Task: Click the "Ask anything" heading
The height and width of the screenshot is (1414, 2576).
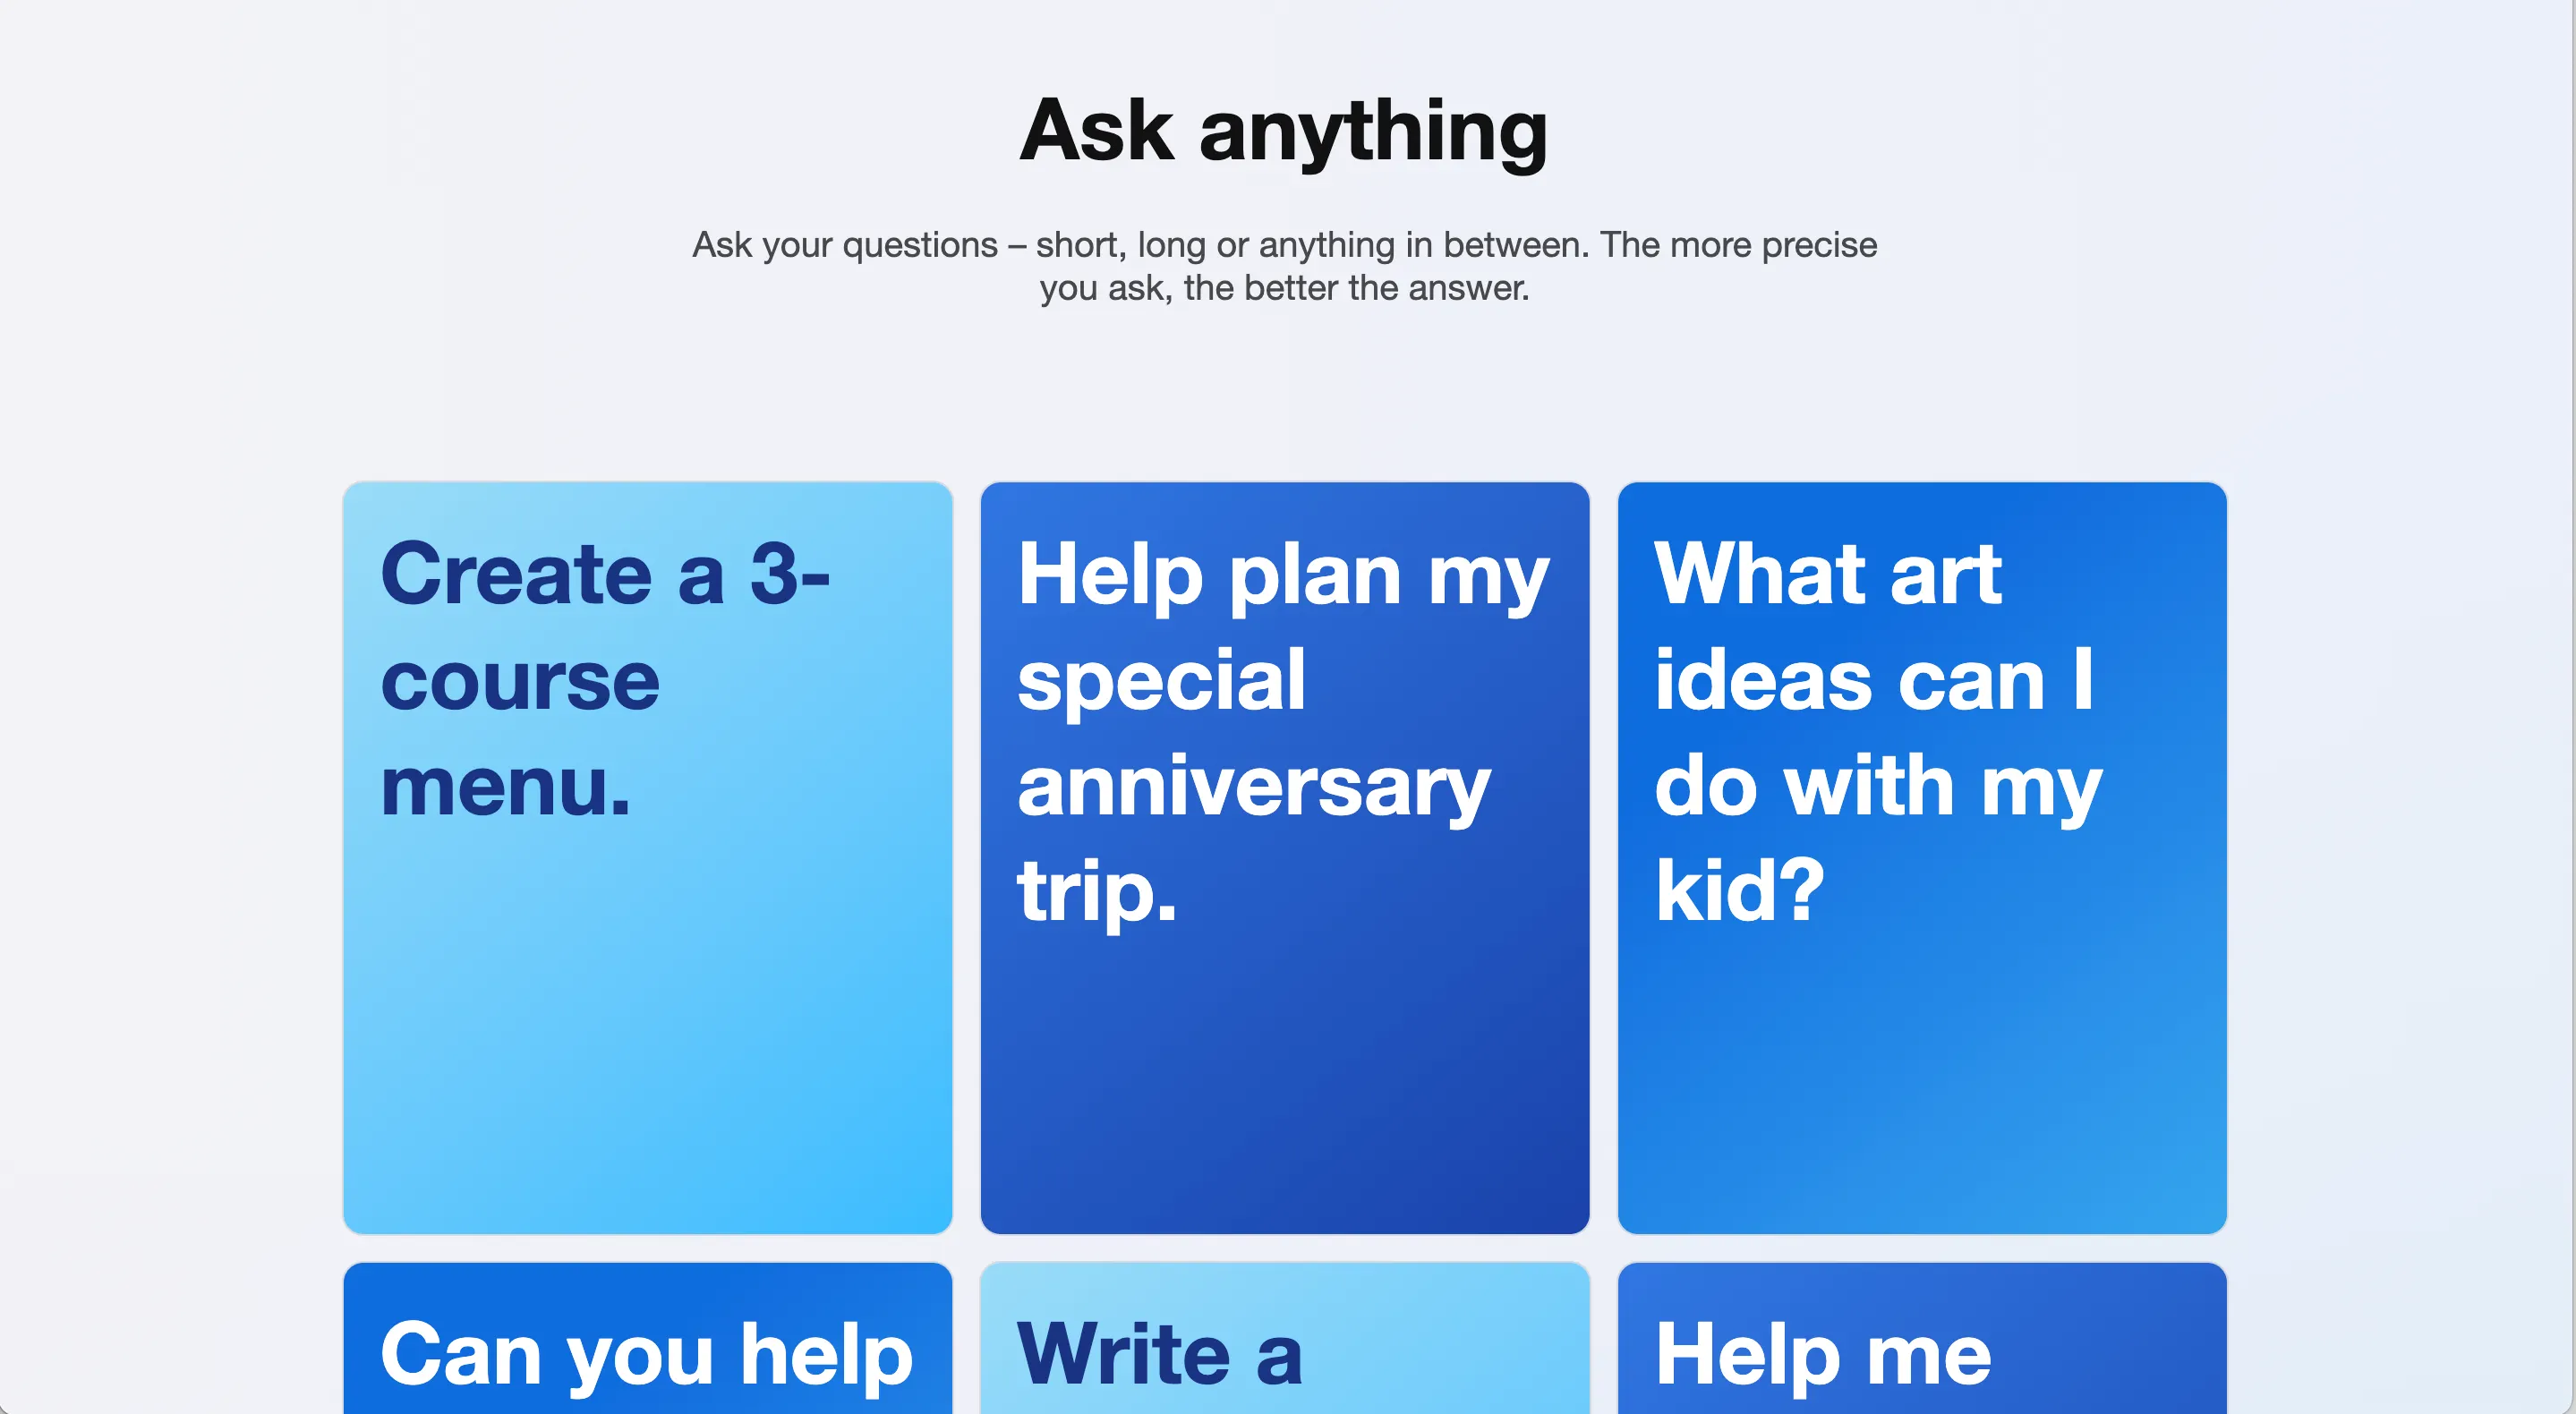Action: tap(1284, 130)
